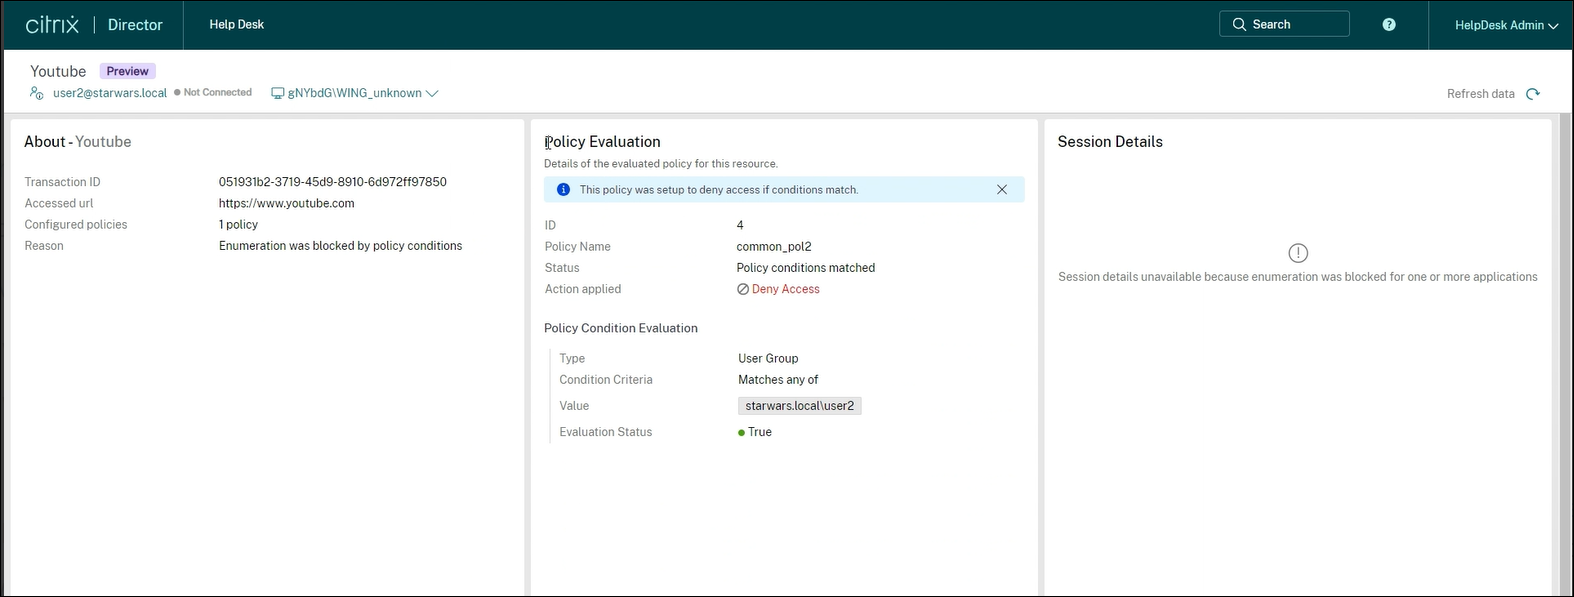Open the help question mark icon

click(1388, 25)
